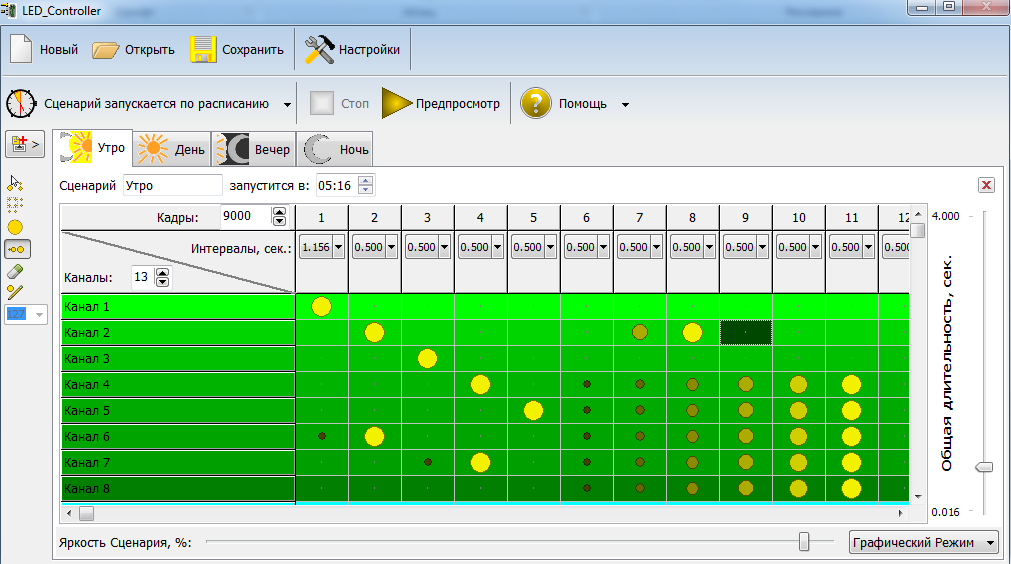Open frame 1 interval 1.156 dropdown
This screenshot has width=1011, height=564.
pyautogui.click(x=339, y=248)
